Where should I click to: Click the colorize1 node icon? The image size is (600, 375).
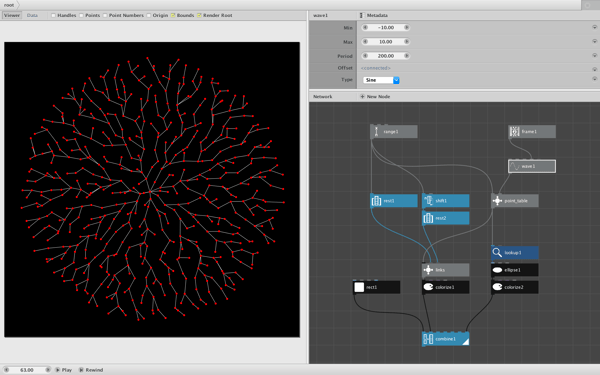pos(428,287)
